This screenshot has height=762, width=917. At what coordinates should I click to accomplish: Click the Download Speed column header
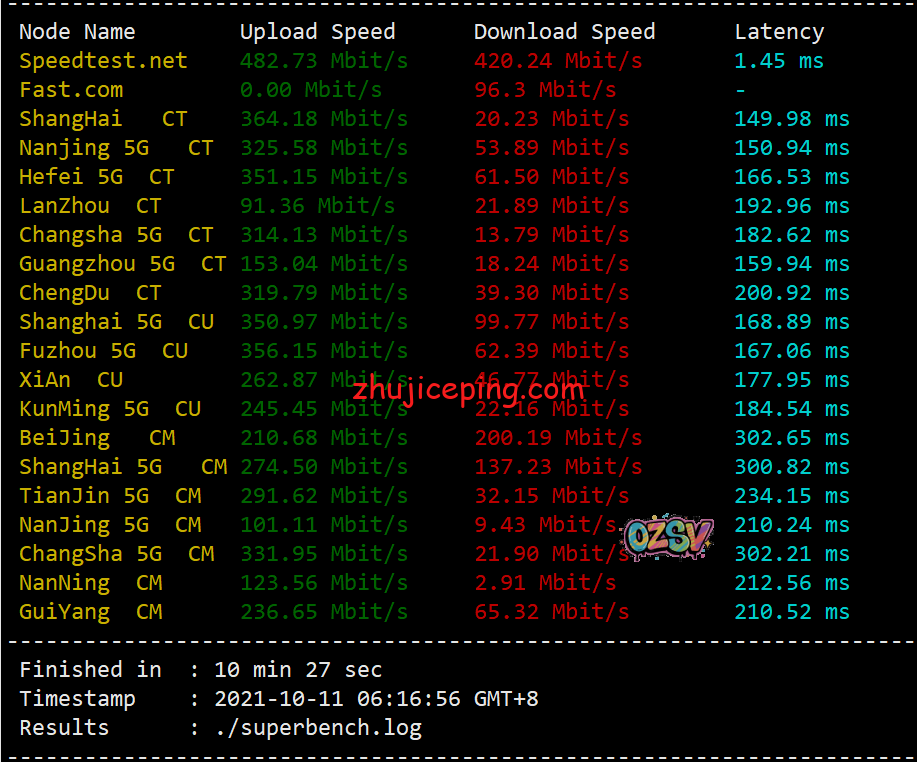pos(564,32)
